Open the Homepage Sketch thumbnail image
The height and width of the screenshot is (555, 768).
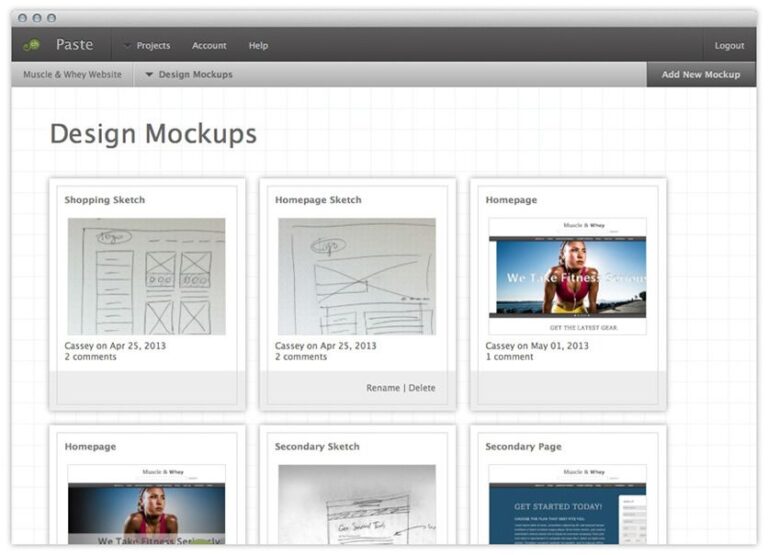tap(357, 276)
